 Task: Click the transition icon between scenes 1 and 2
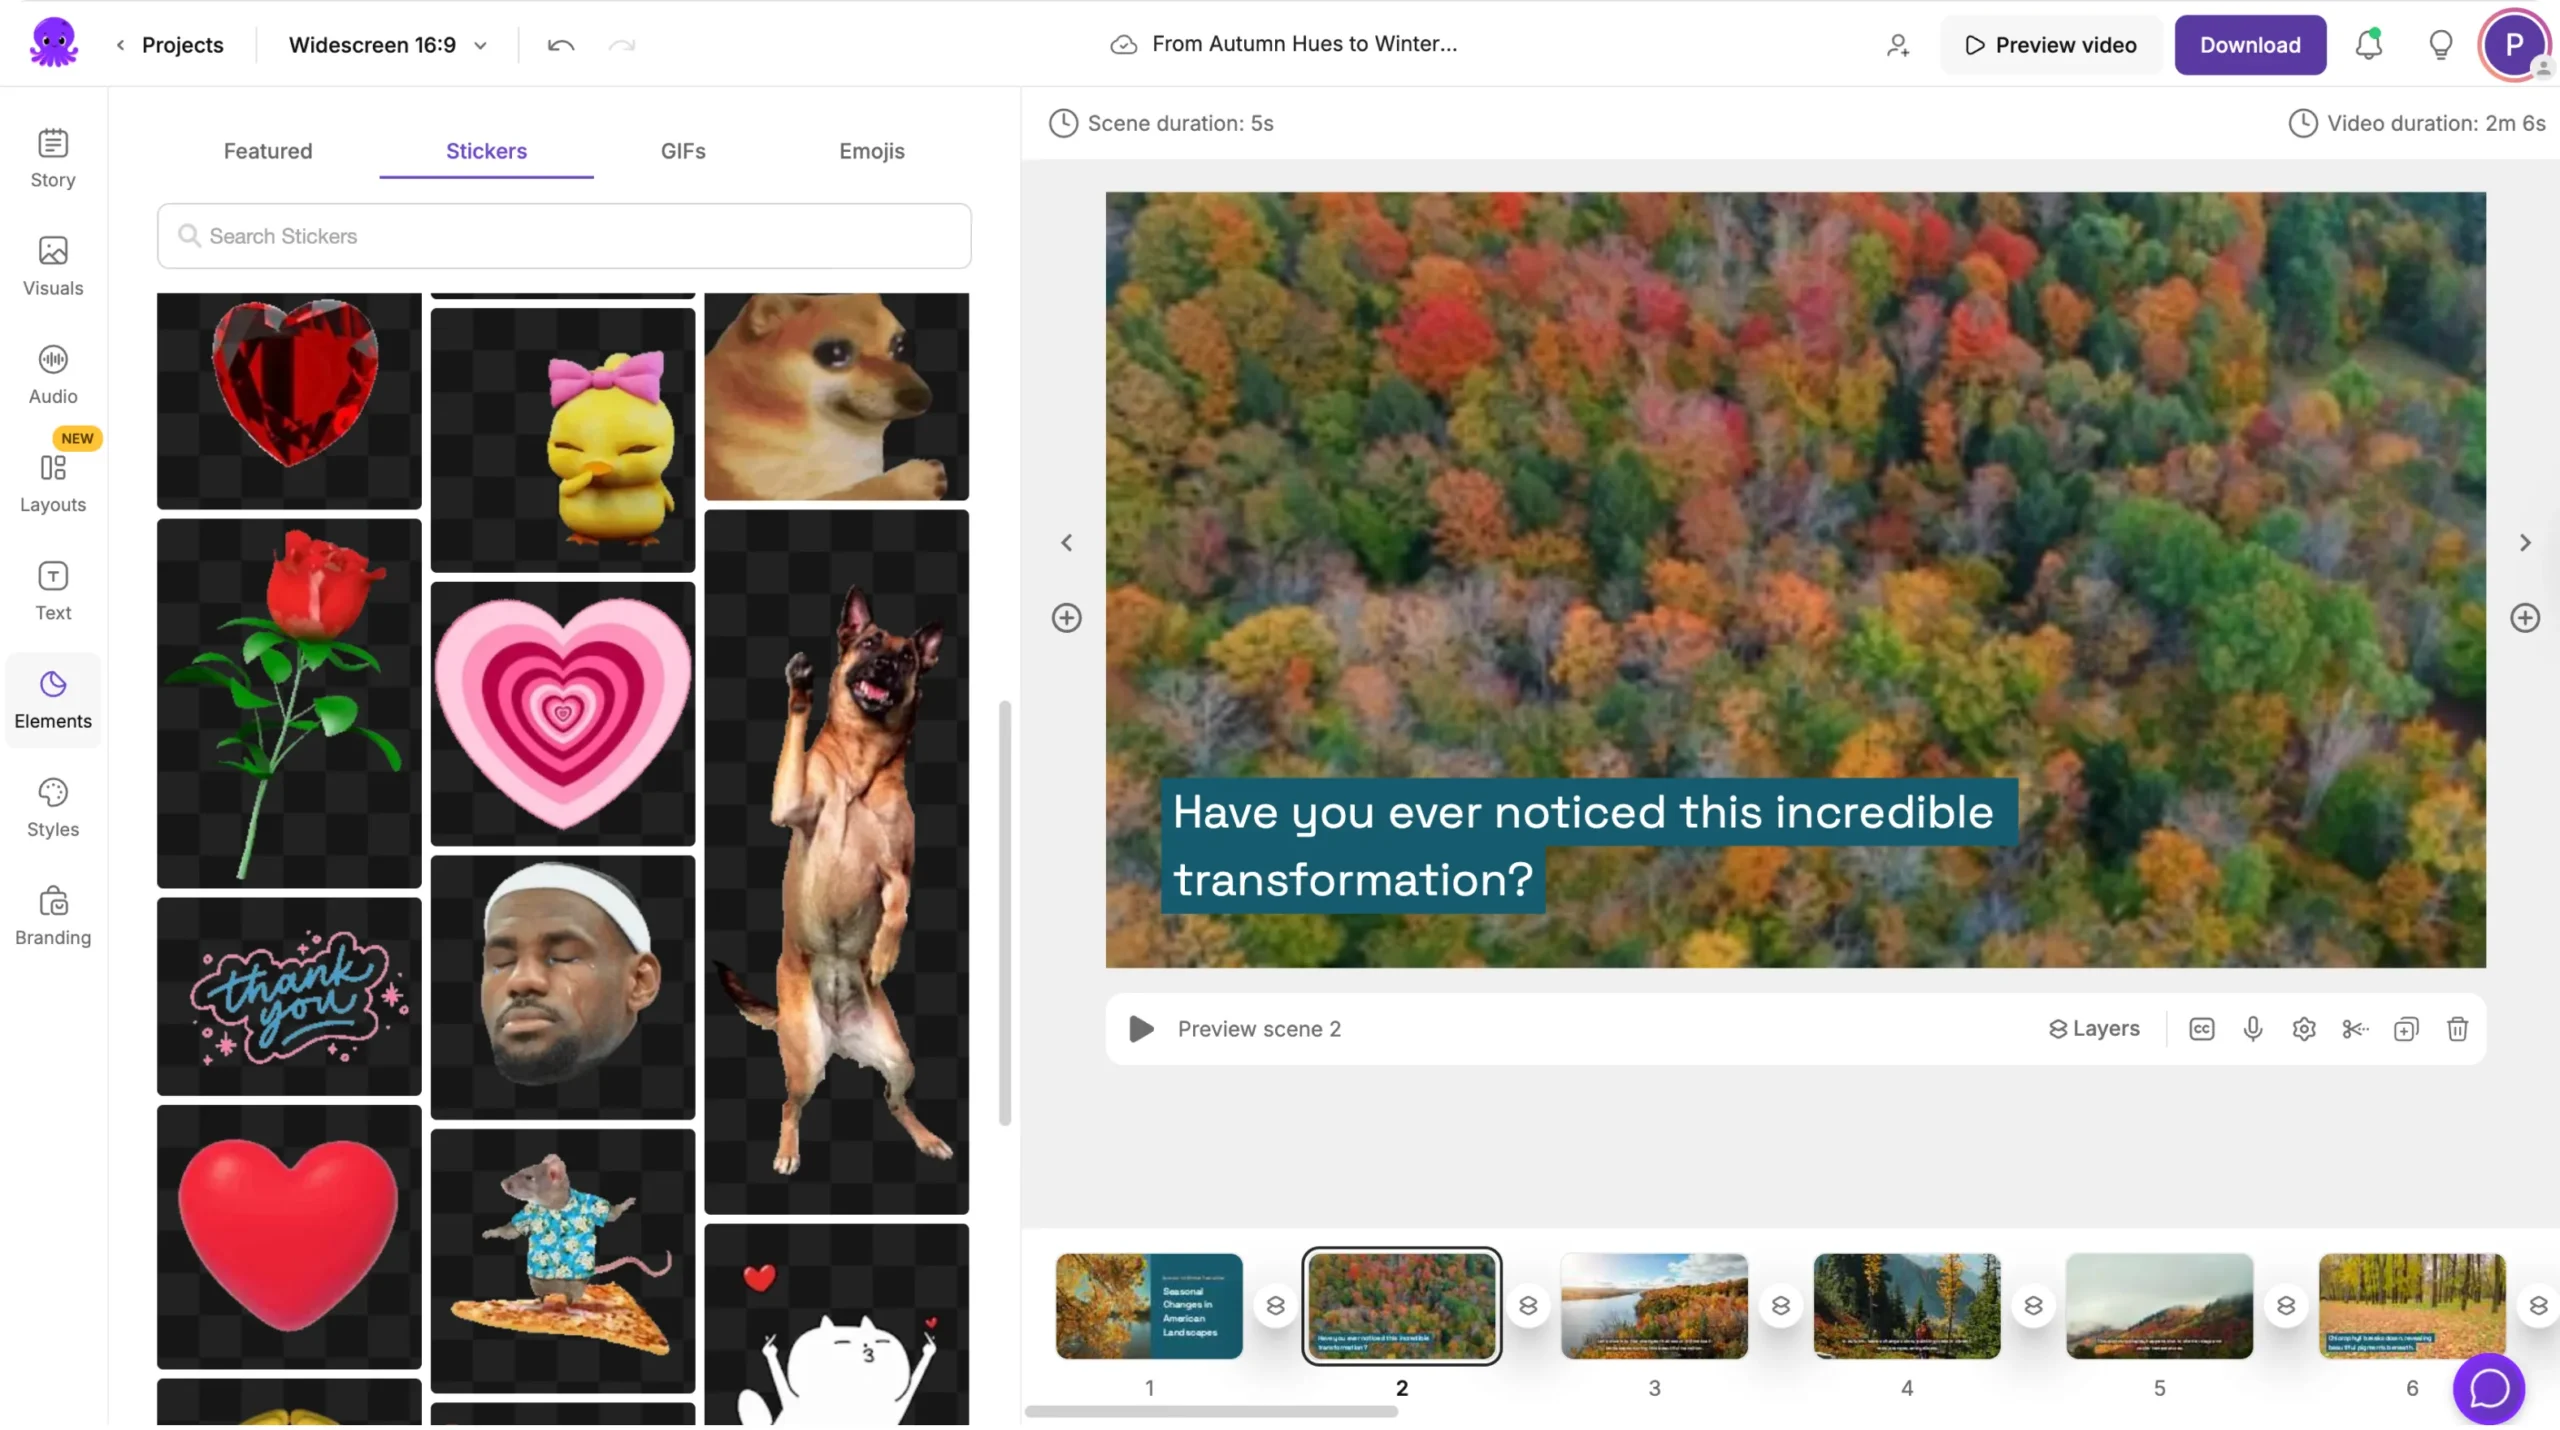click(1275, 1306)
